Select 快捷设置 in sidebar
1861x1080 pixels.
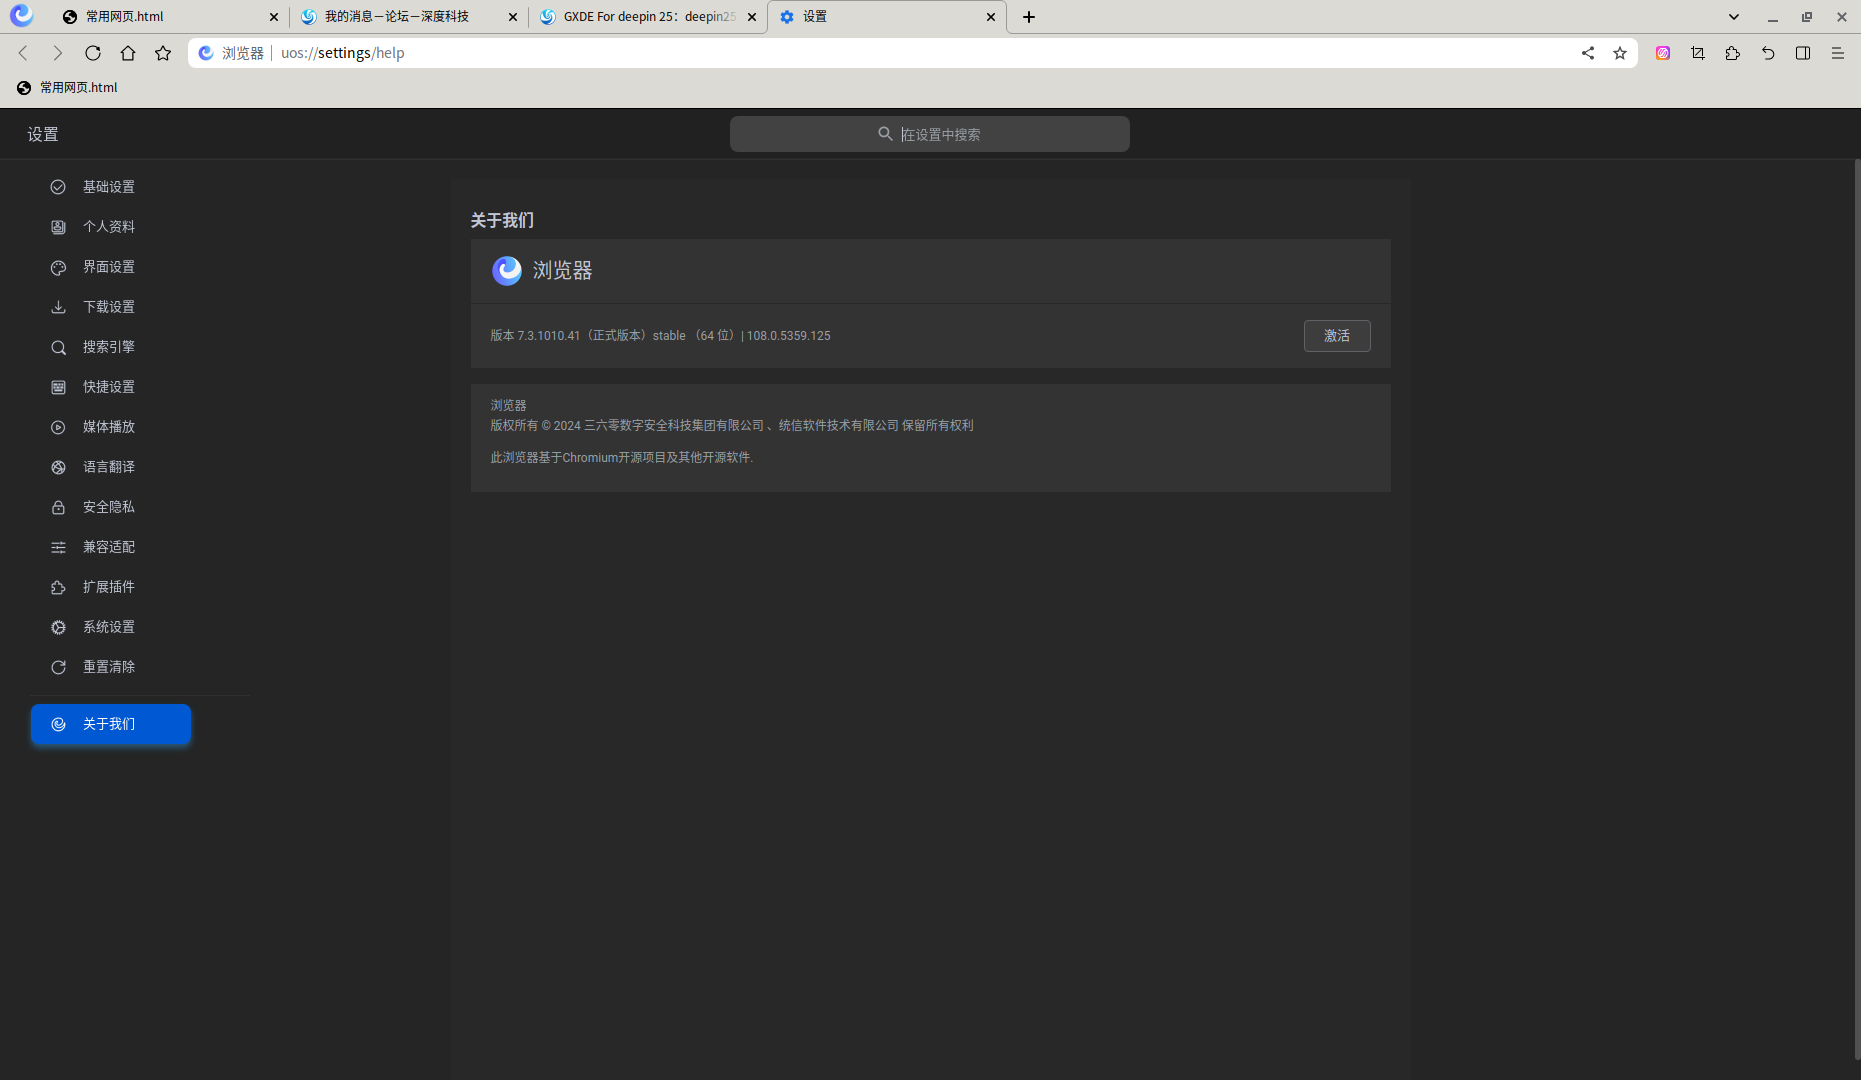108,387
